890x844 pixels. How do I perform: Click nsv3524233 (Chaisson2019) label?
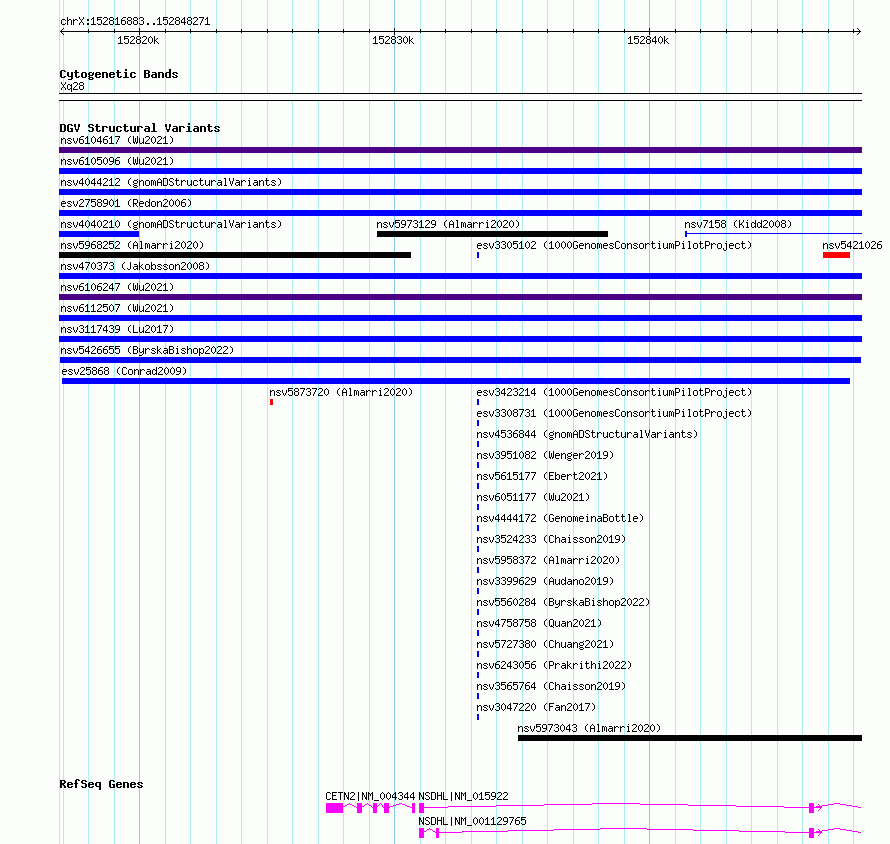click(x=551, y=539)
